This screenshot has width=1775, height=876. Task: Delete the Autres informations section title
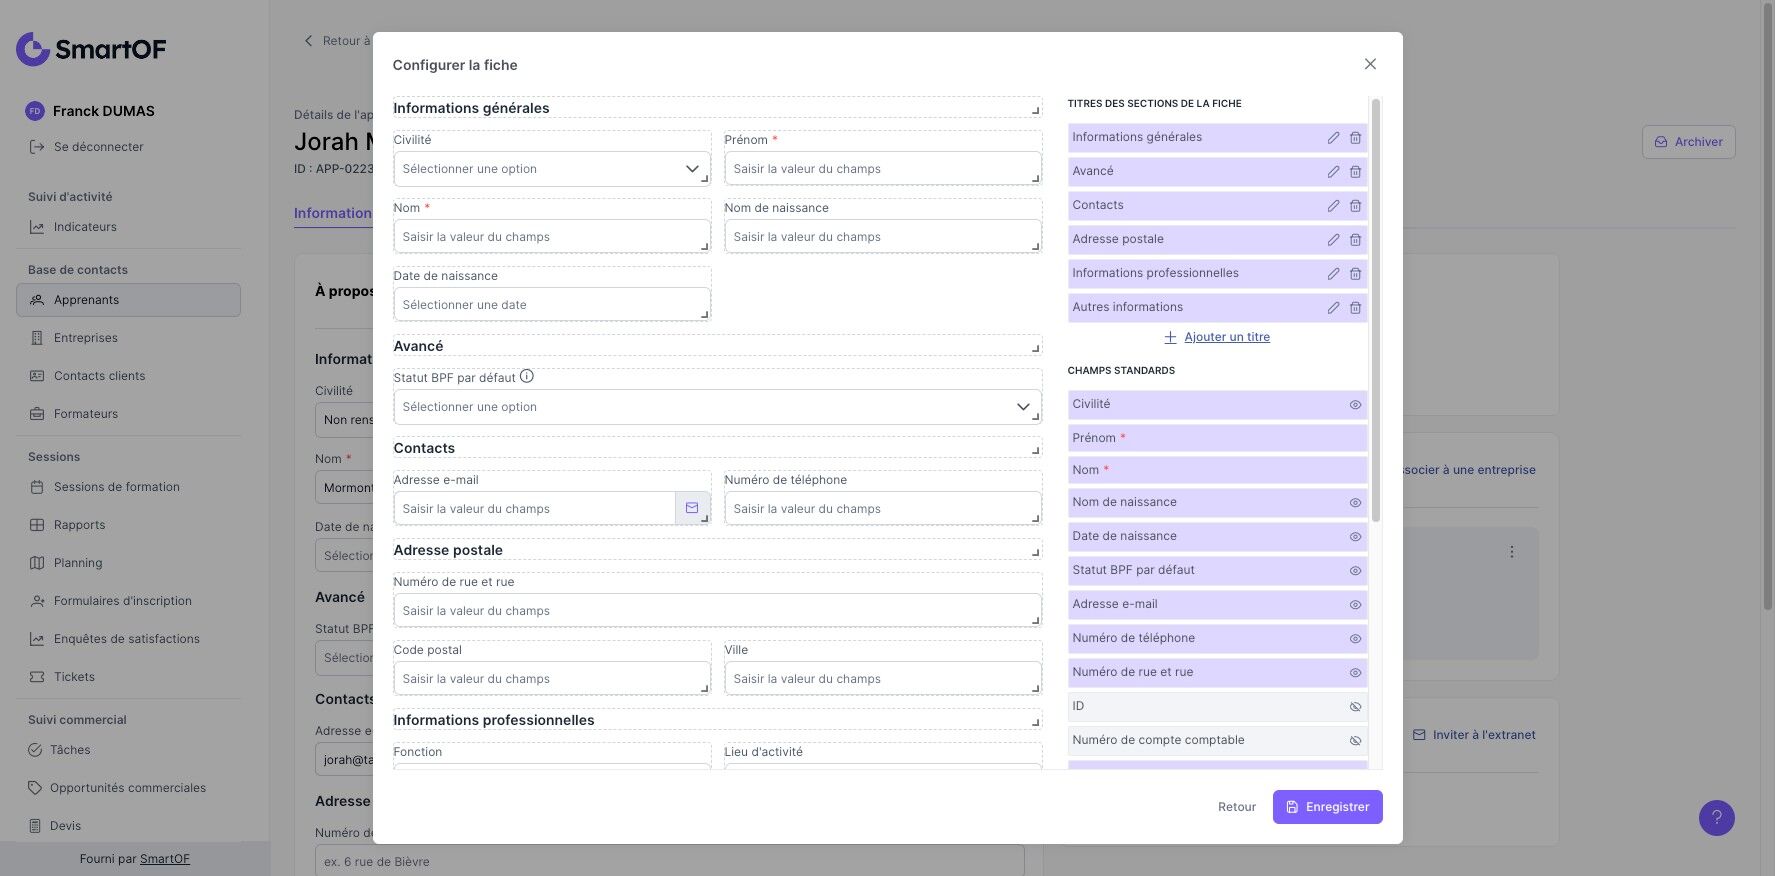click(1355, 308)
